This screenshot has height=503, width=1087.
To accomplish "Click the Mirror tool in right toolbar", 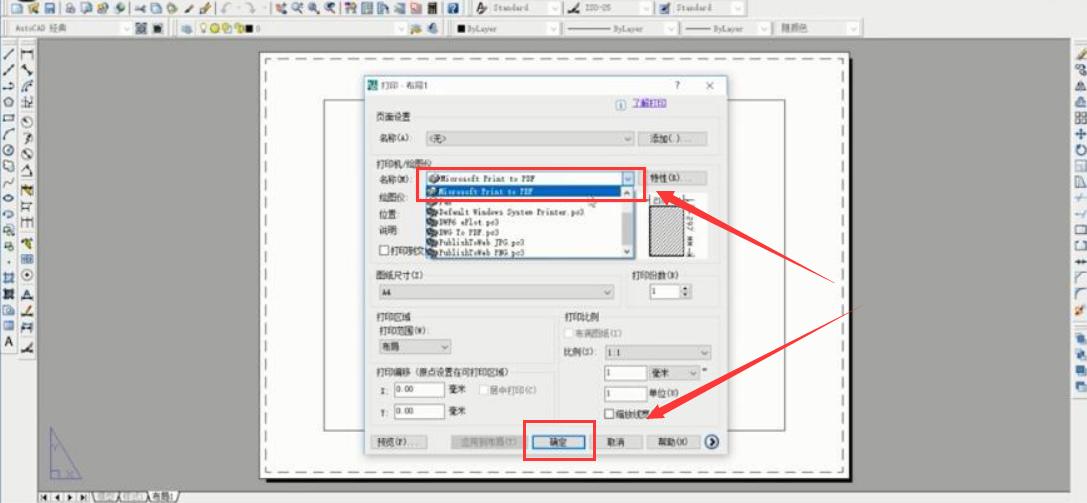I will [1080, 86].
